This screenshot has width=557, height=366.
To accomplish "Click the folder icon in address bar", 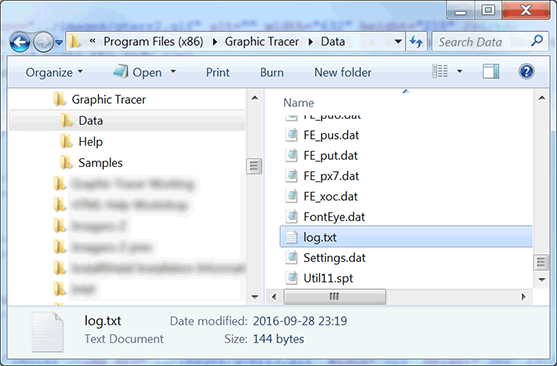I will (x=74, y=42).
